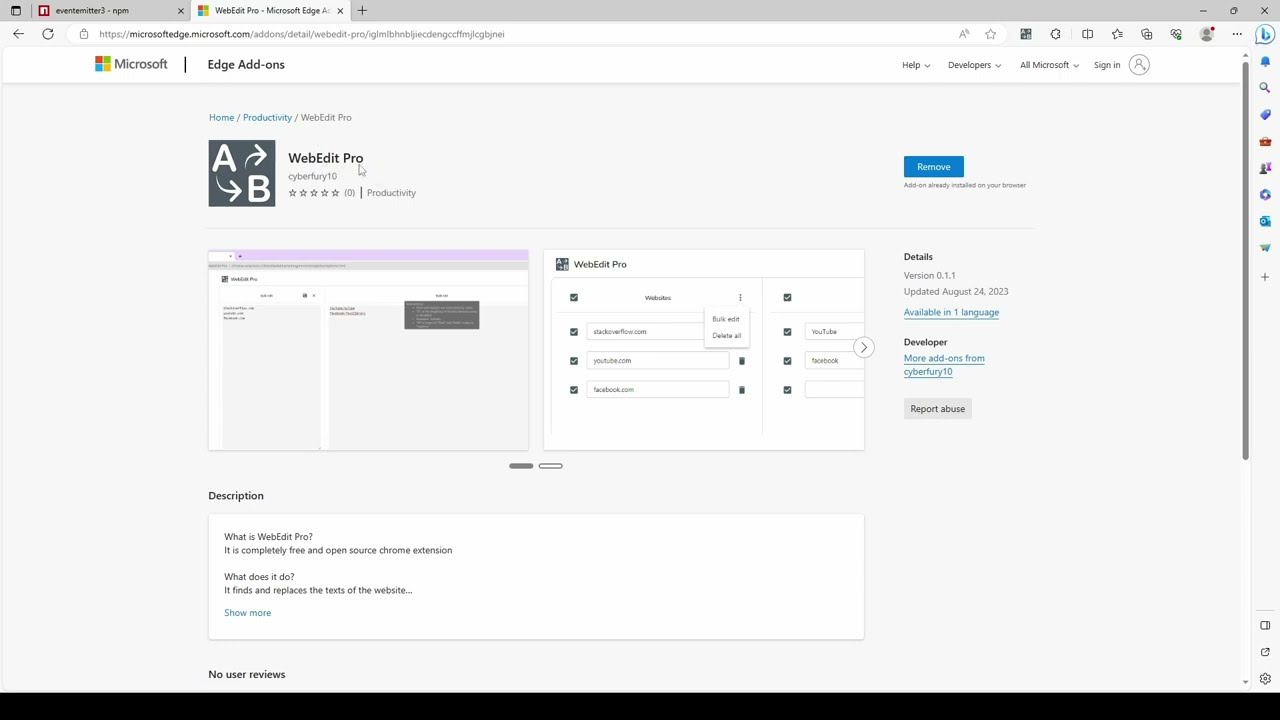Open the sidebar notifications bell
The width and height of the screenshot is (1280, 720).
(1265, 61)
